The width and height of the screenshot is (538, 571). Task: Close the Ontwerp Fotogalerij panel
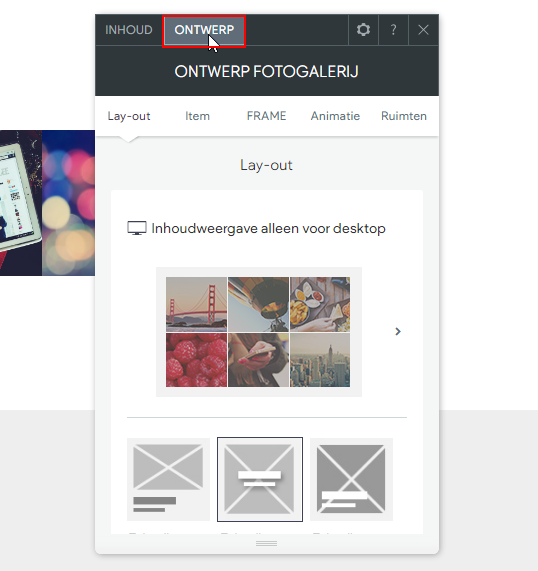(x=423, y=30)
